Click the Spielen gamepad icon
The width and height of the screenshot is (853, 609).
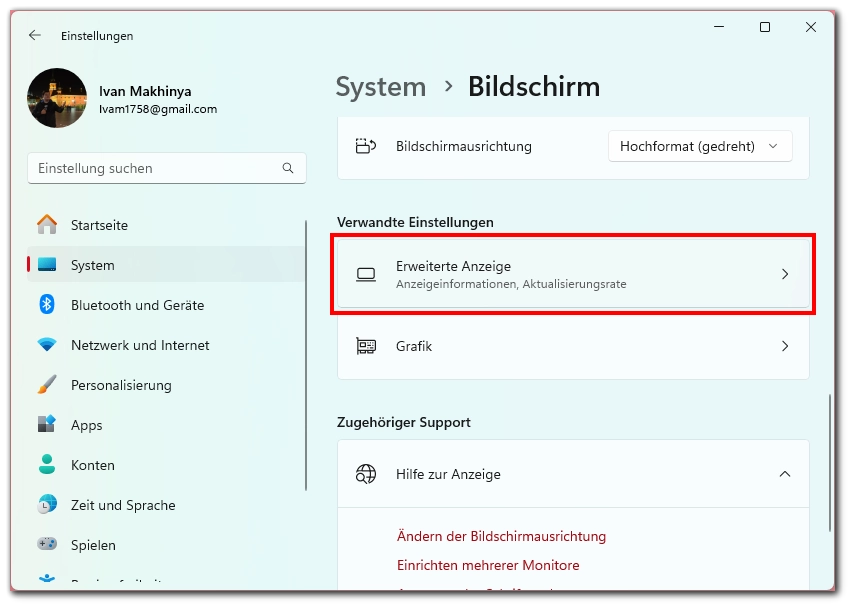click(x=47, y=544)
